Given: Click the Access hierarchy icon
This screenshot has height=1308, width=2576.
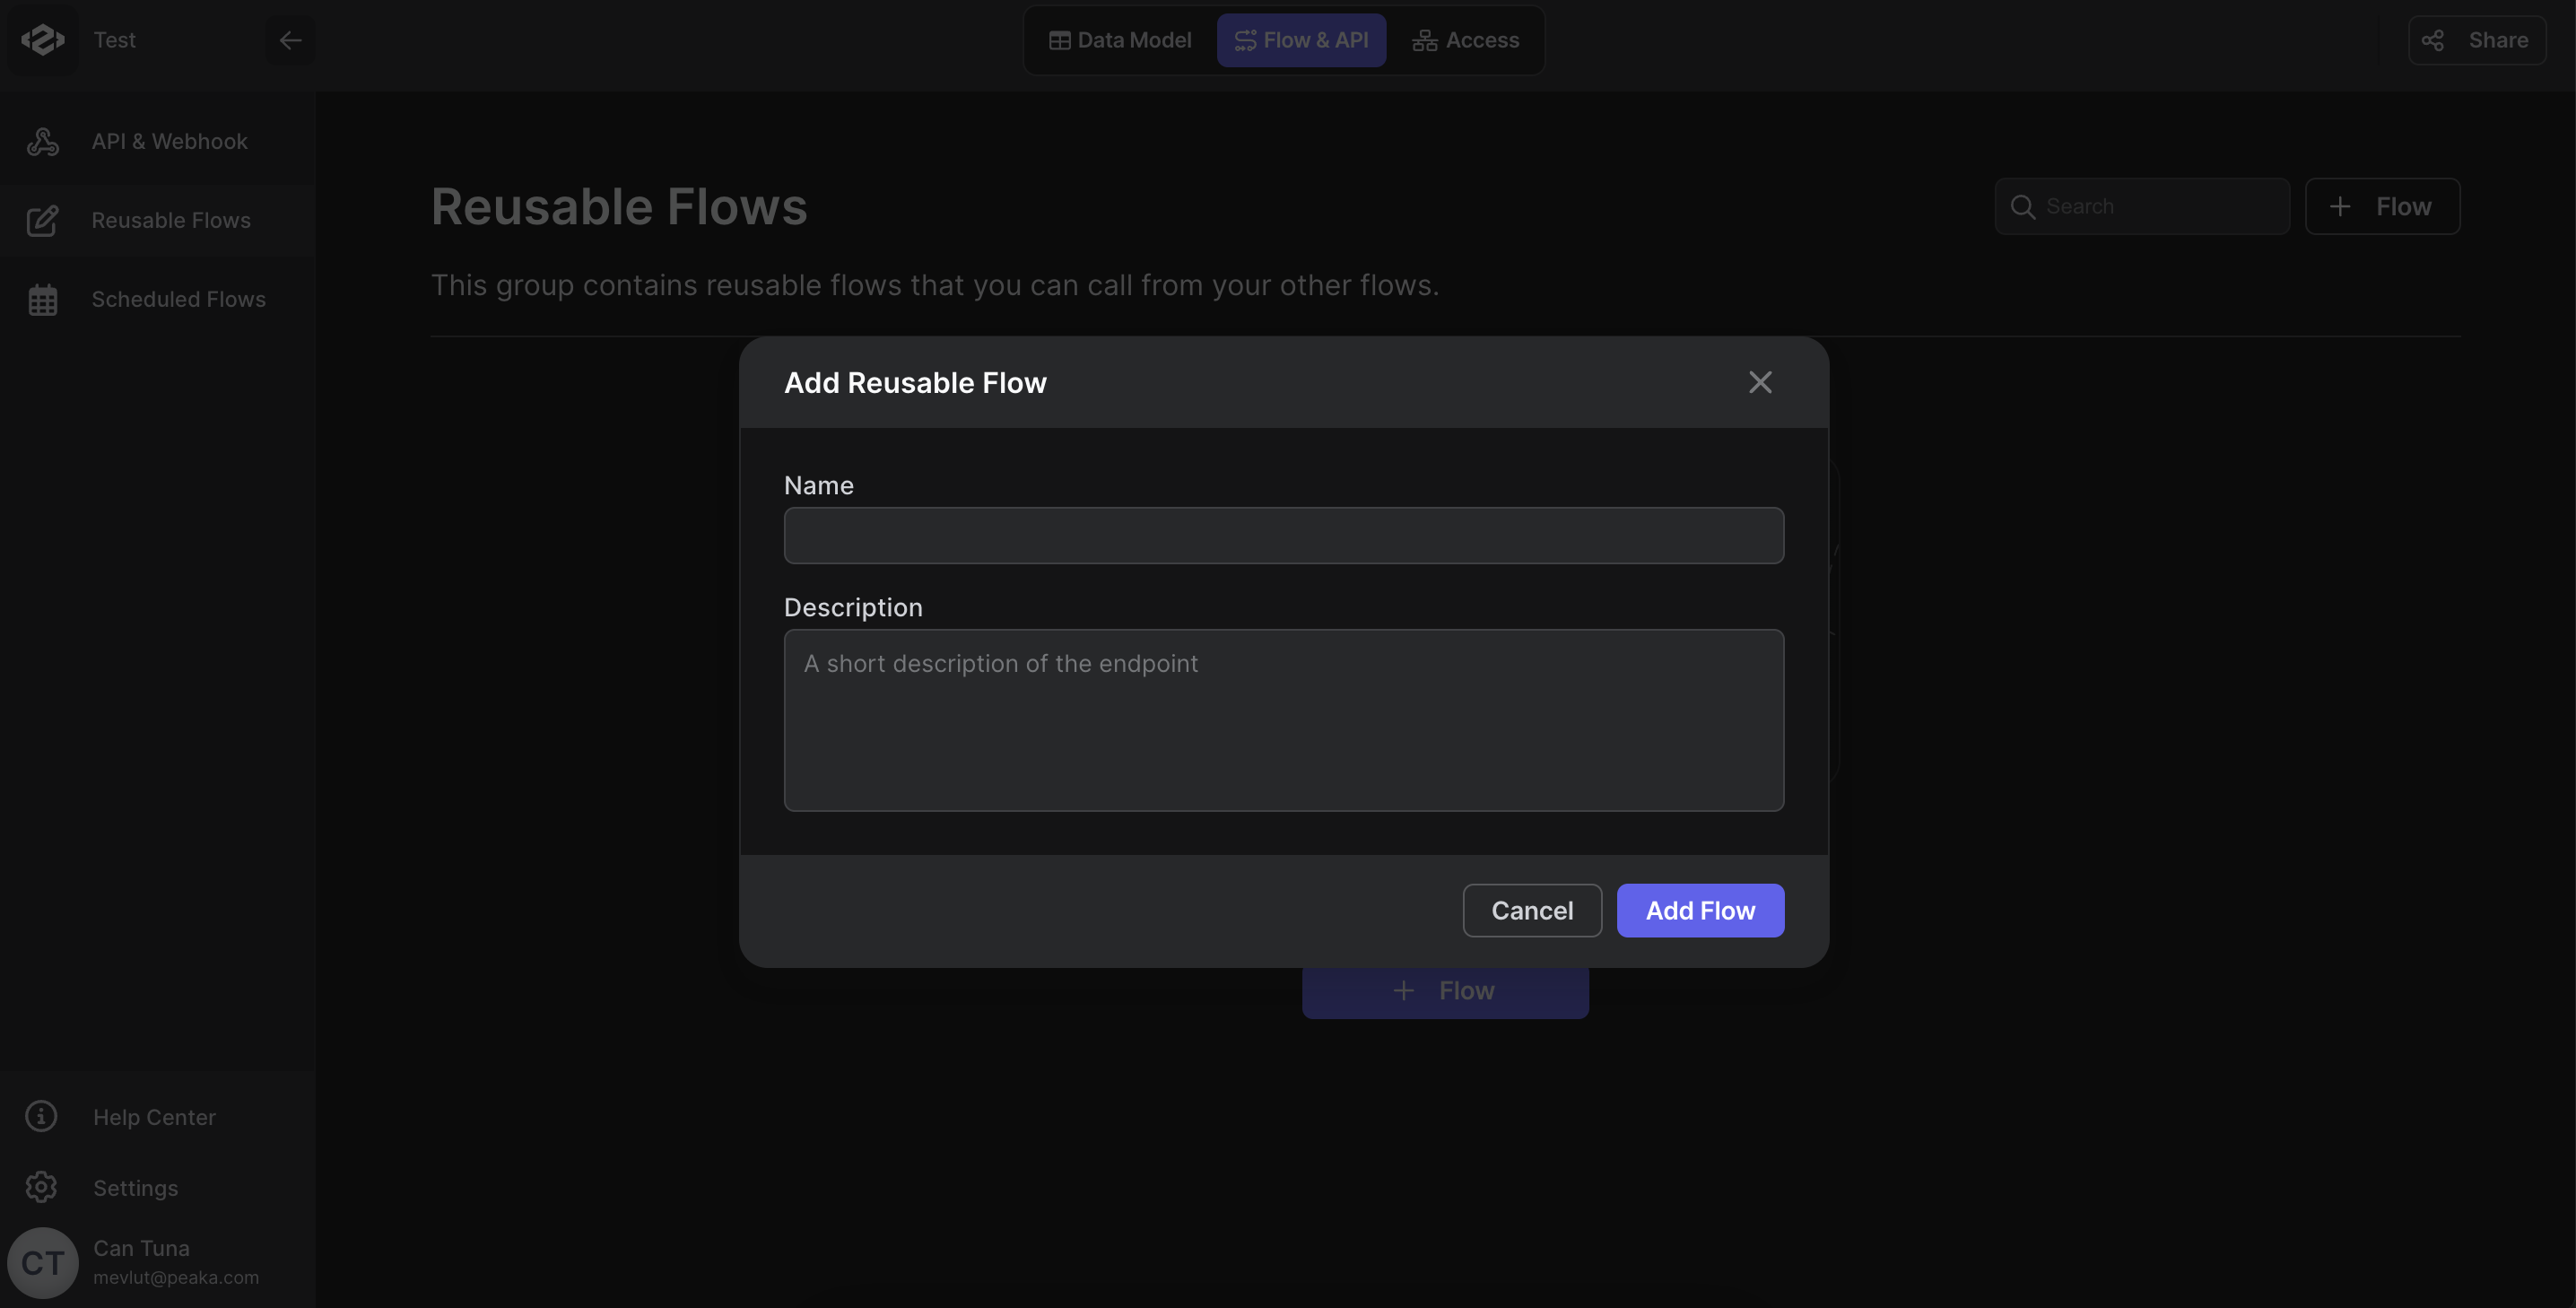Looking at the screenshot, I should pos(1424,40).
